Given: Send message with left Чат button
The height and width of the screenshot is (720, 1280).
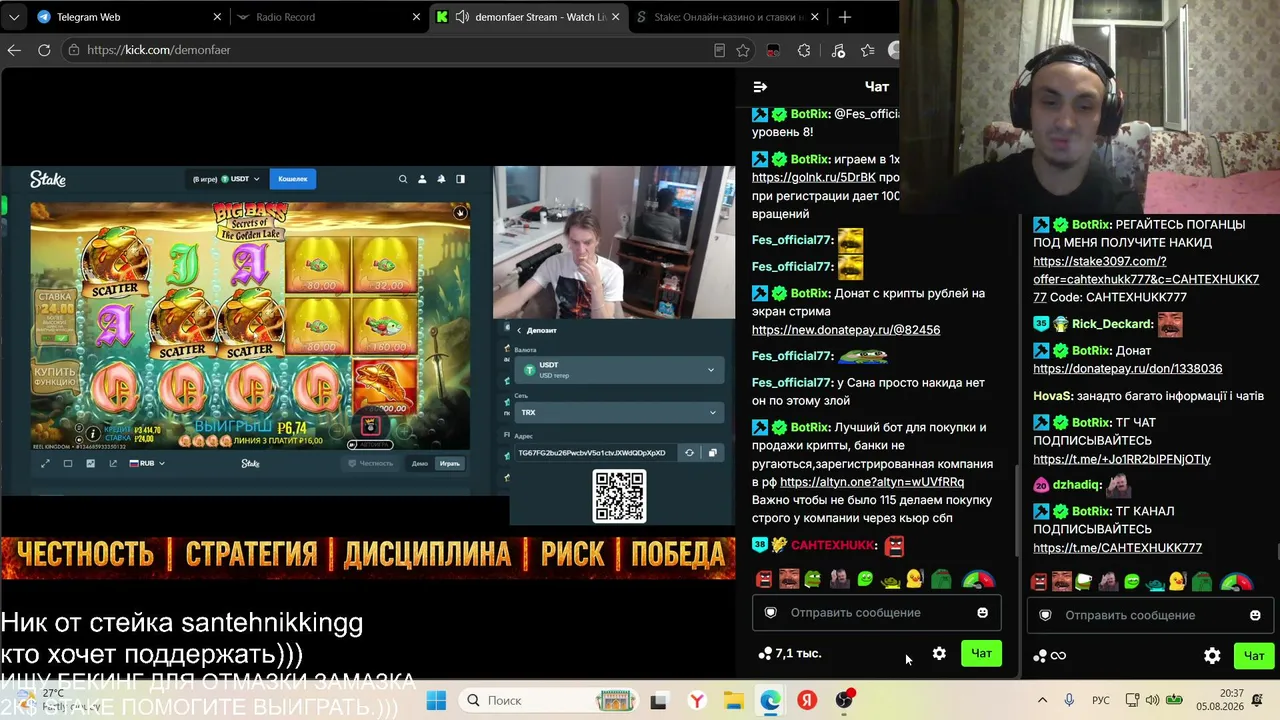Looking at the screenshot, I should click(981, 653).
